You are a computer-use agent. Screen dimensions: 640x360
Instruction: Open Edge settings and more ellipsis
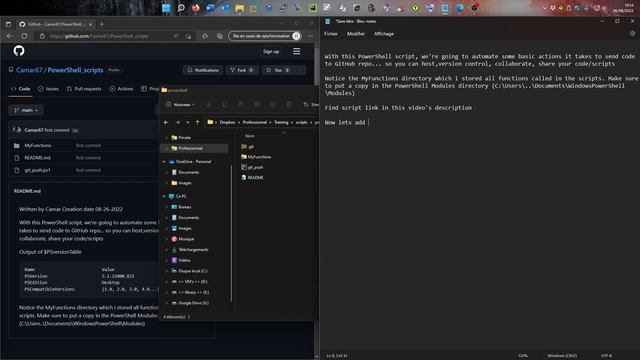311,36
